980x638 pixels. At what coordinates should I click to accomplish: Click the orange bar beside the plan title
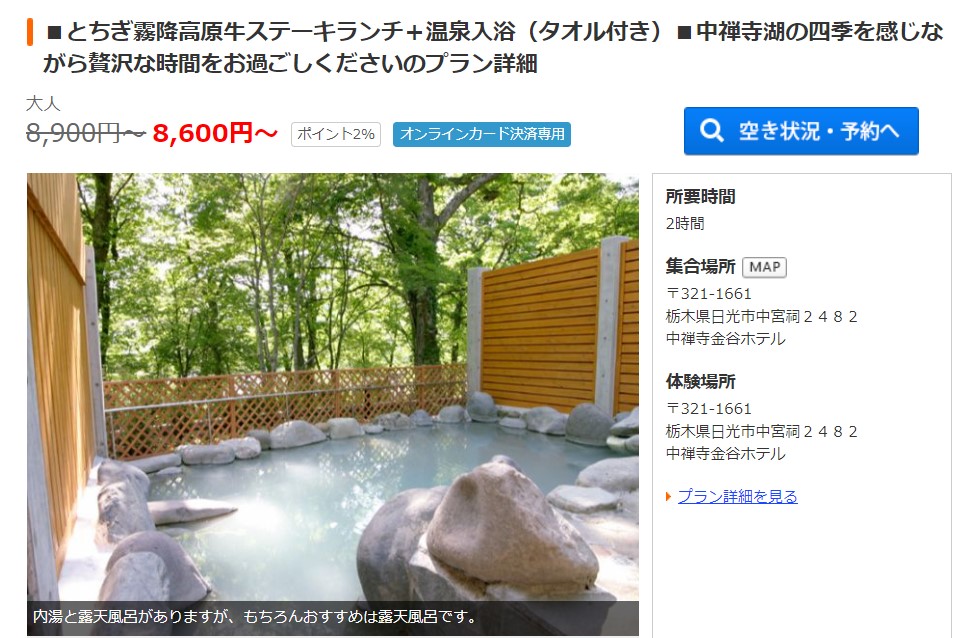pos(30,32)
